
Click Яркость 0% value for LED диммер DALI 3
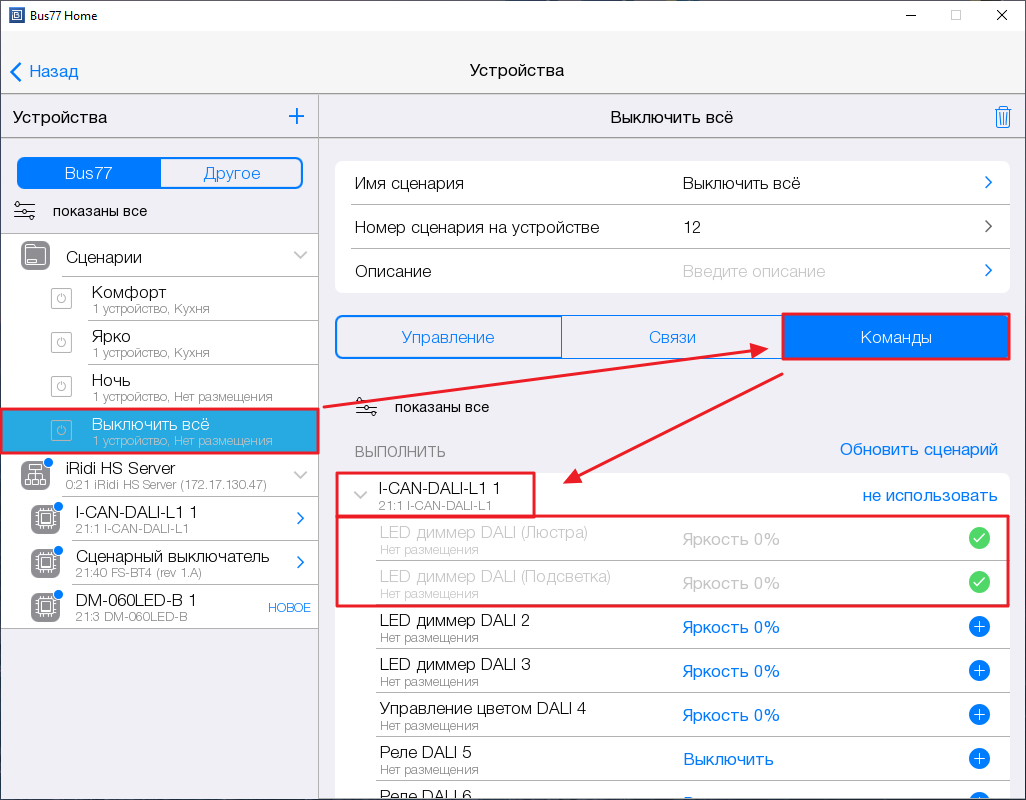(730, 671)
